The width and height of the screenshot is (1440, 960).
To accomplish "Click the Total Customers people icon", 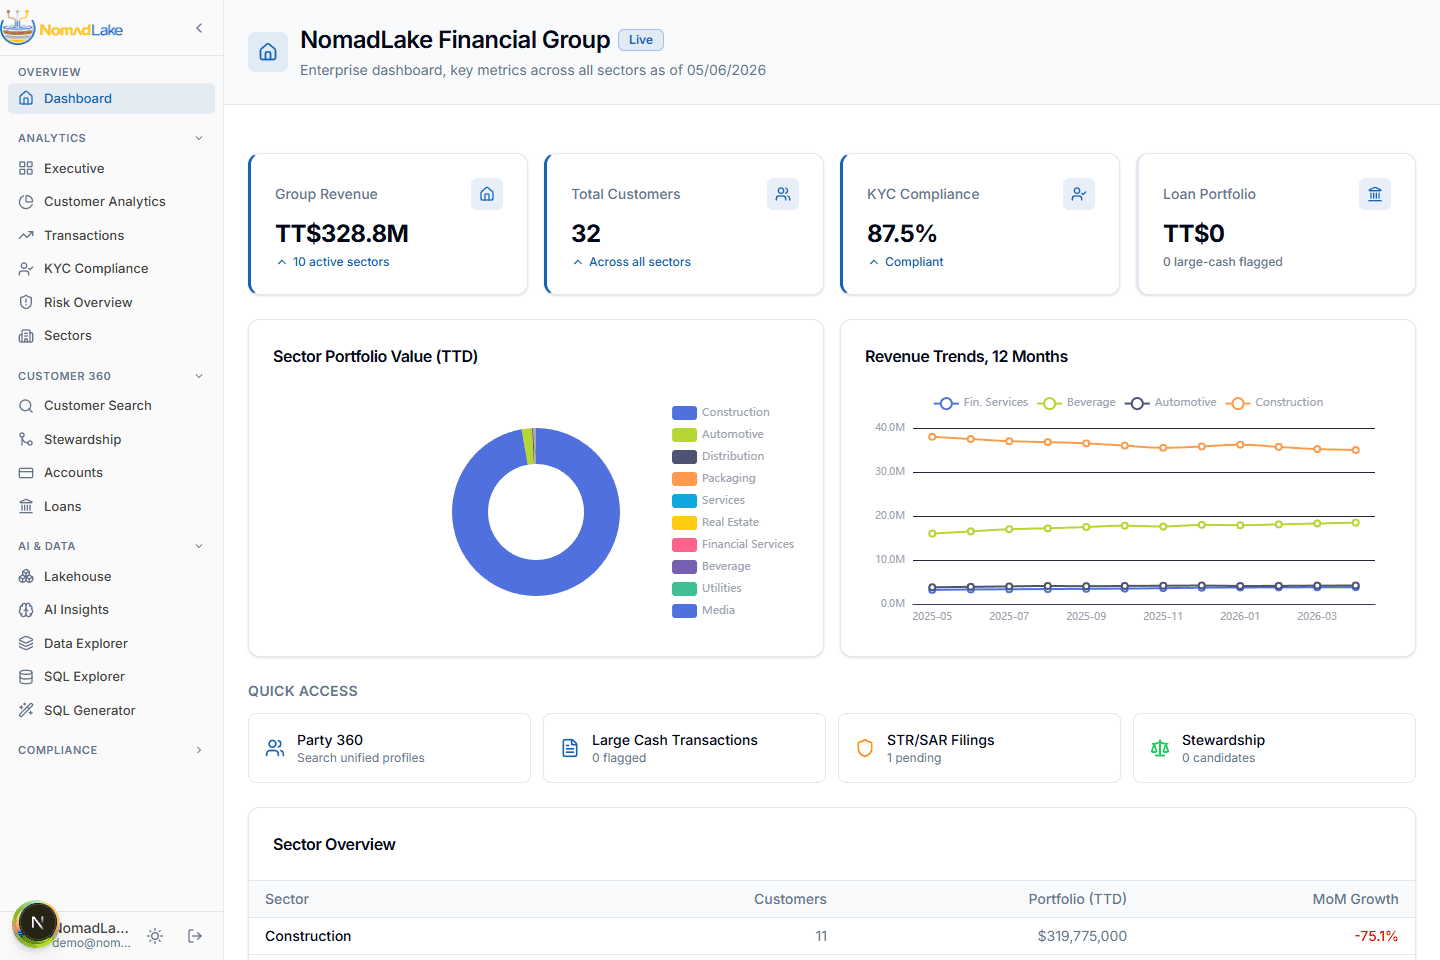I will tap(783, 194).
